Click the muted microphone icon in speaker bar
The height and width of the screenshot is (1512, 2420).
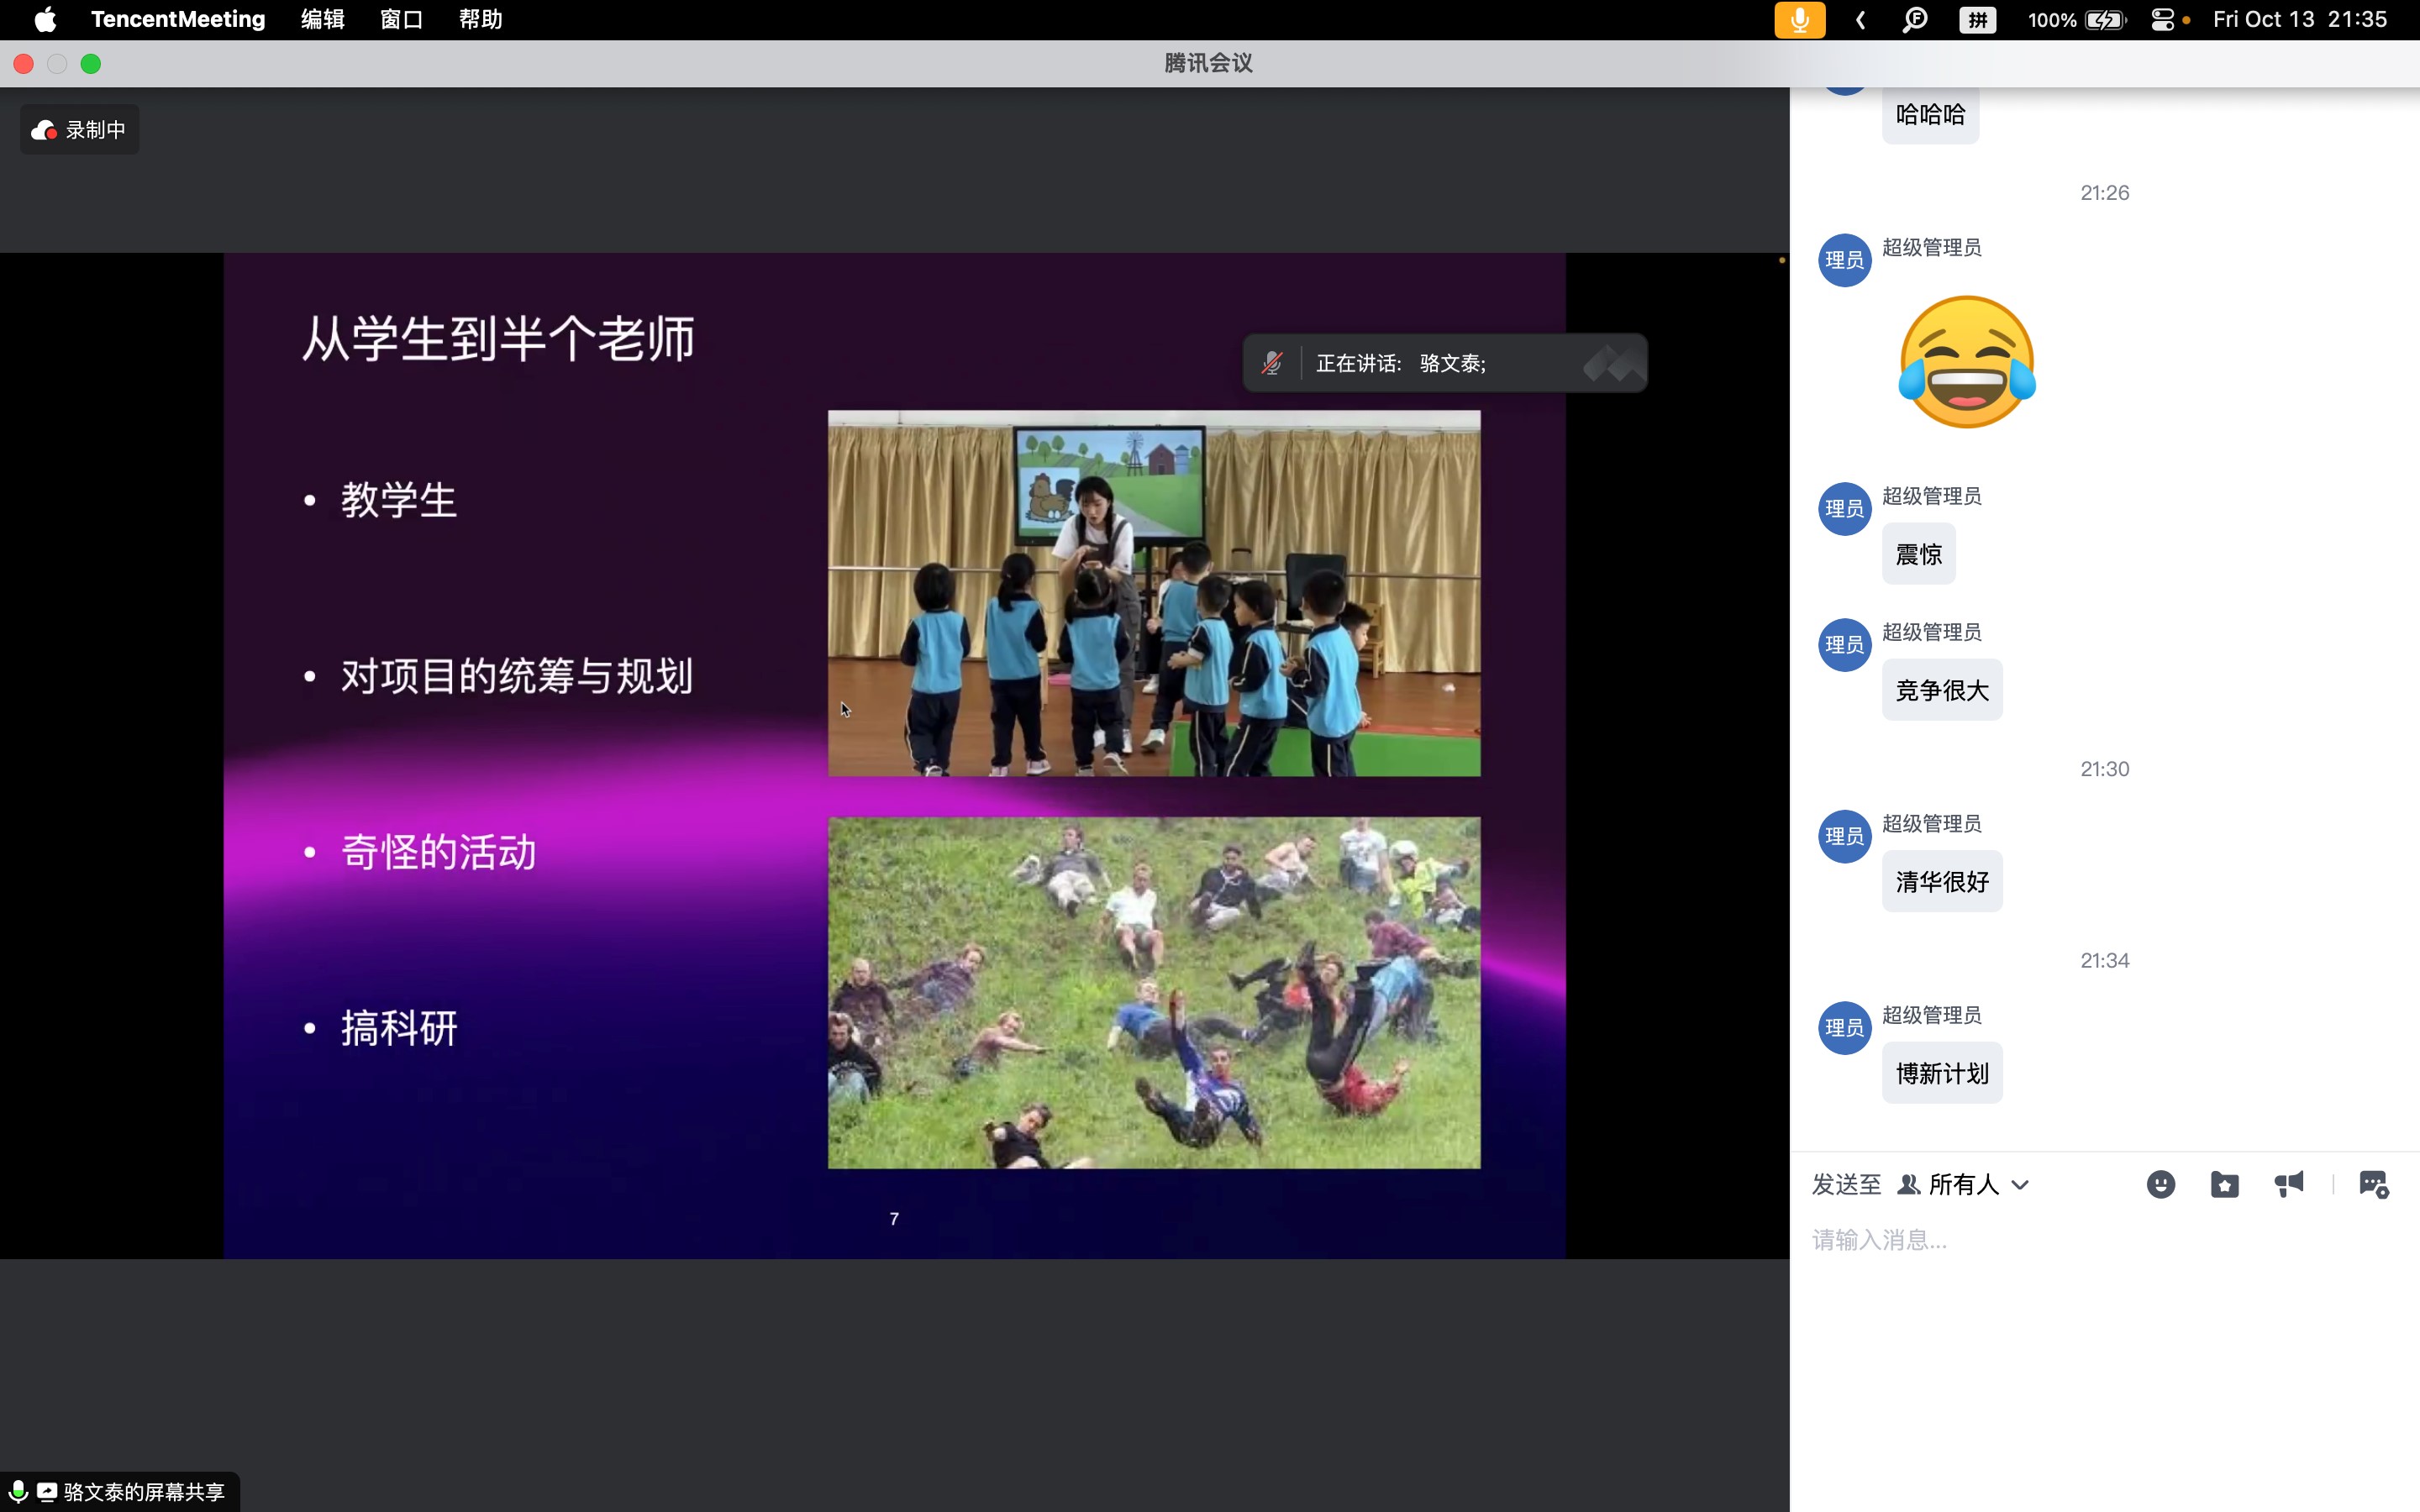pyautogui.click(x=1271, y=363)
